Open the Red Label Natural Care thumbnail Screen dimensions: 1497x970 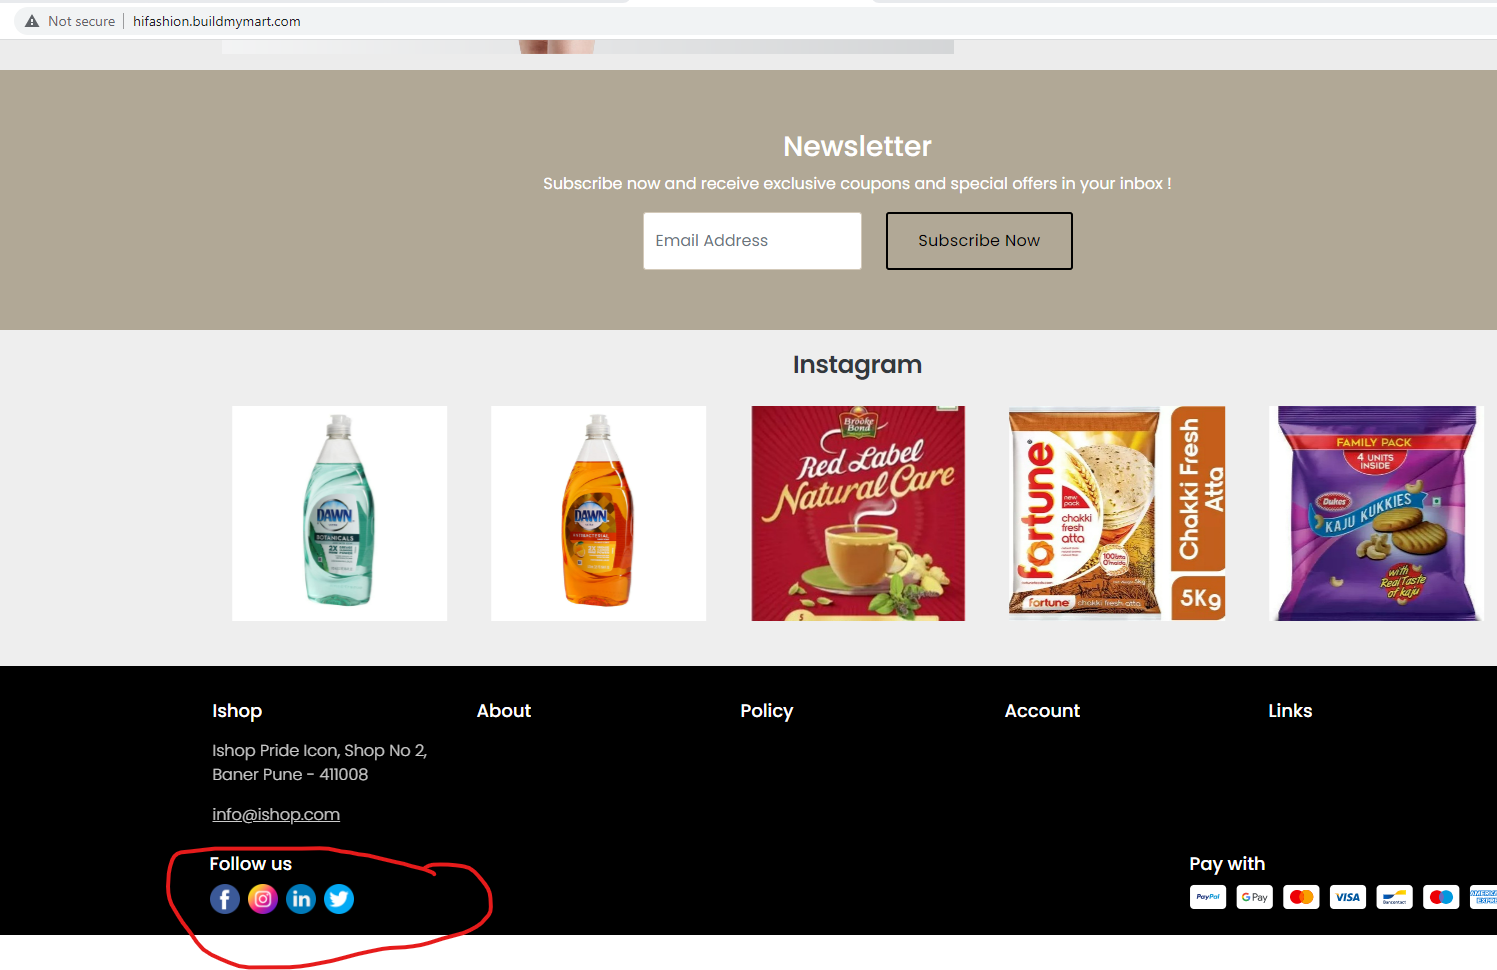[x=858, y=513]
